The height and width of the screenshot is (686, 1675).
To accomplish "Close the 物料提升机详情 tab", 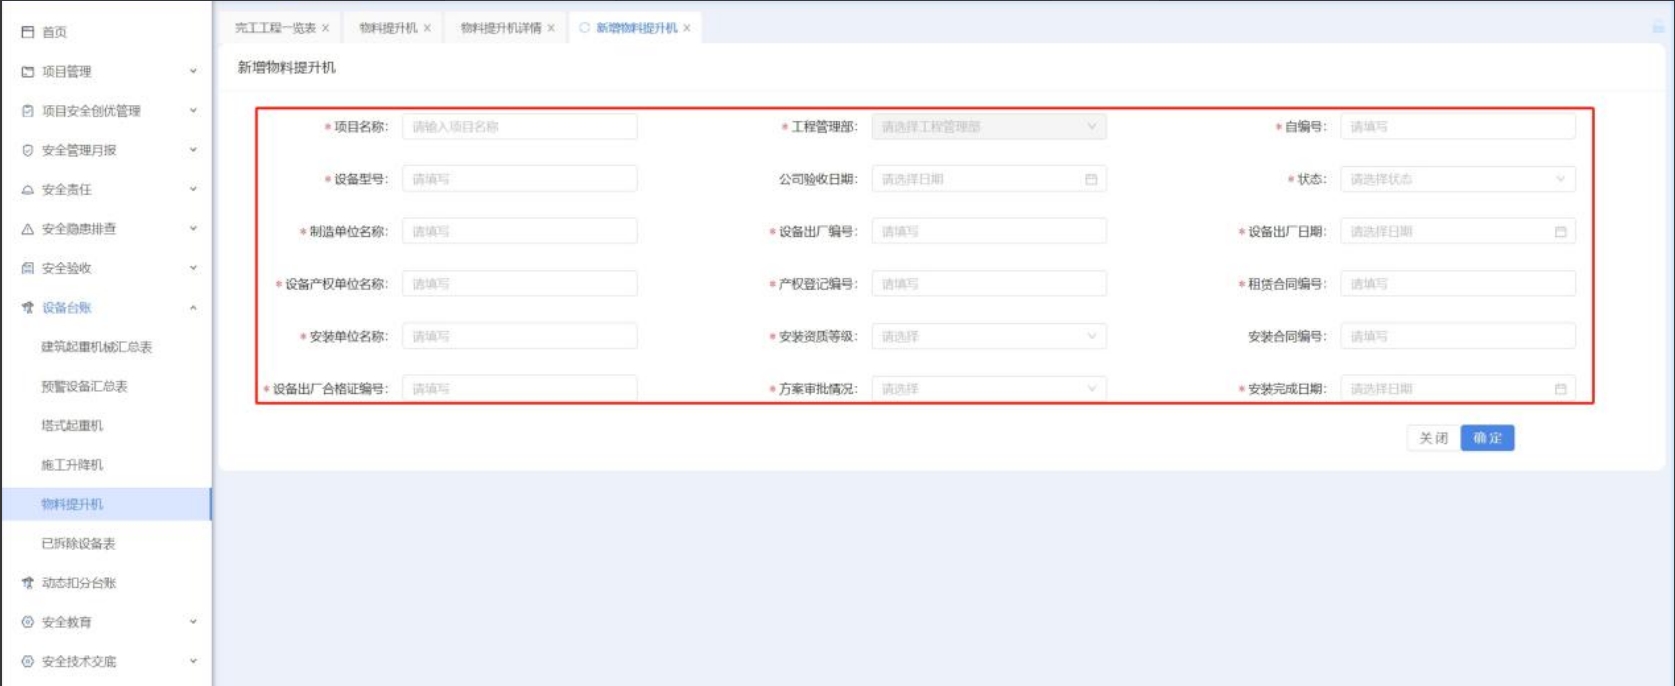I will 551,28.
